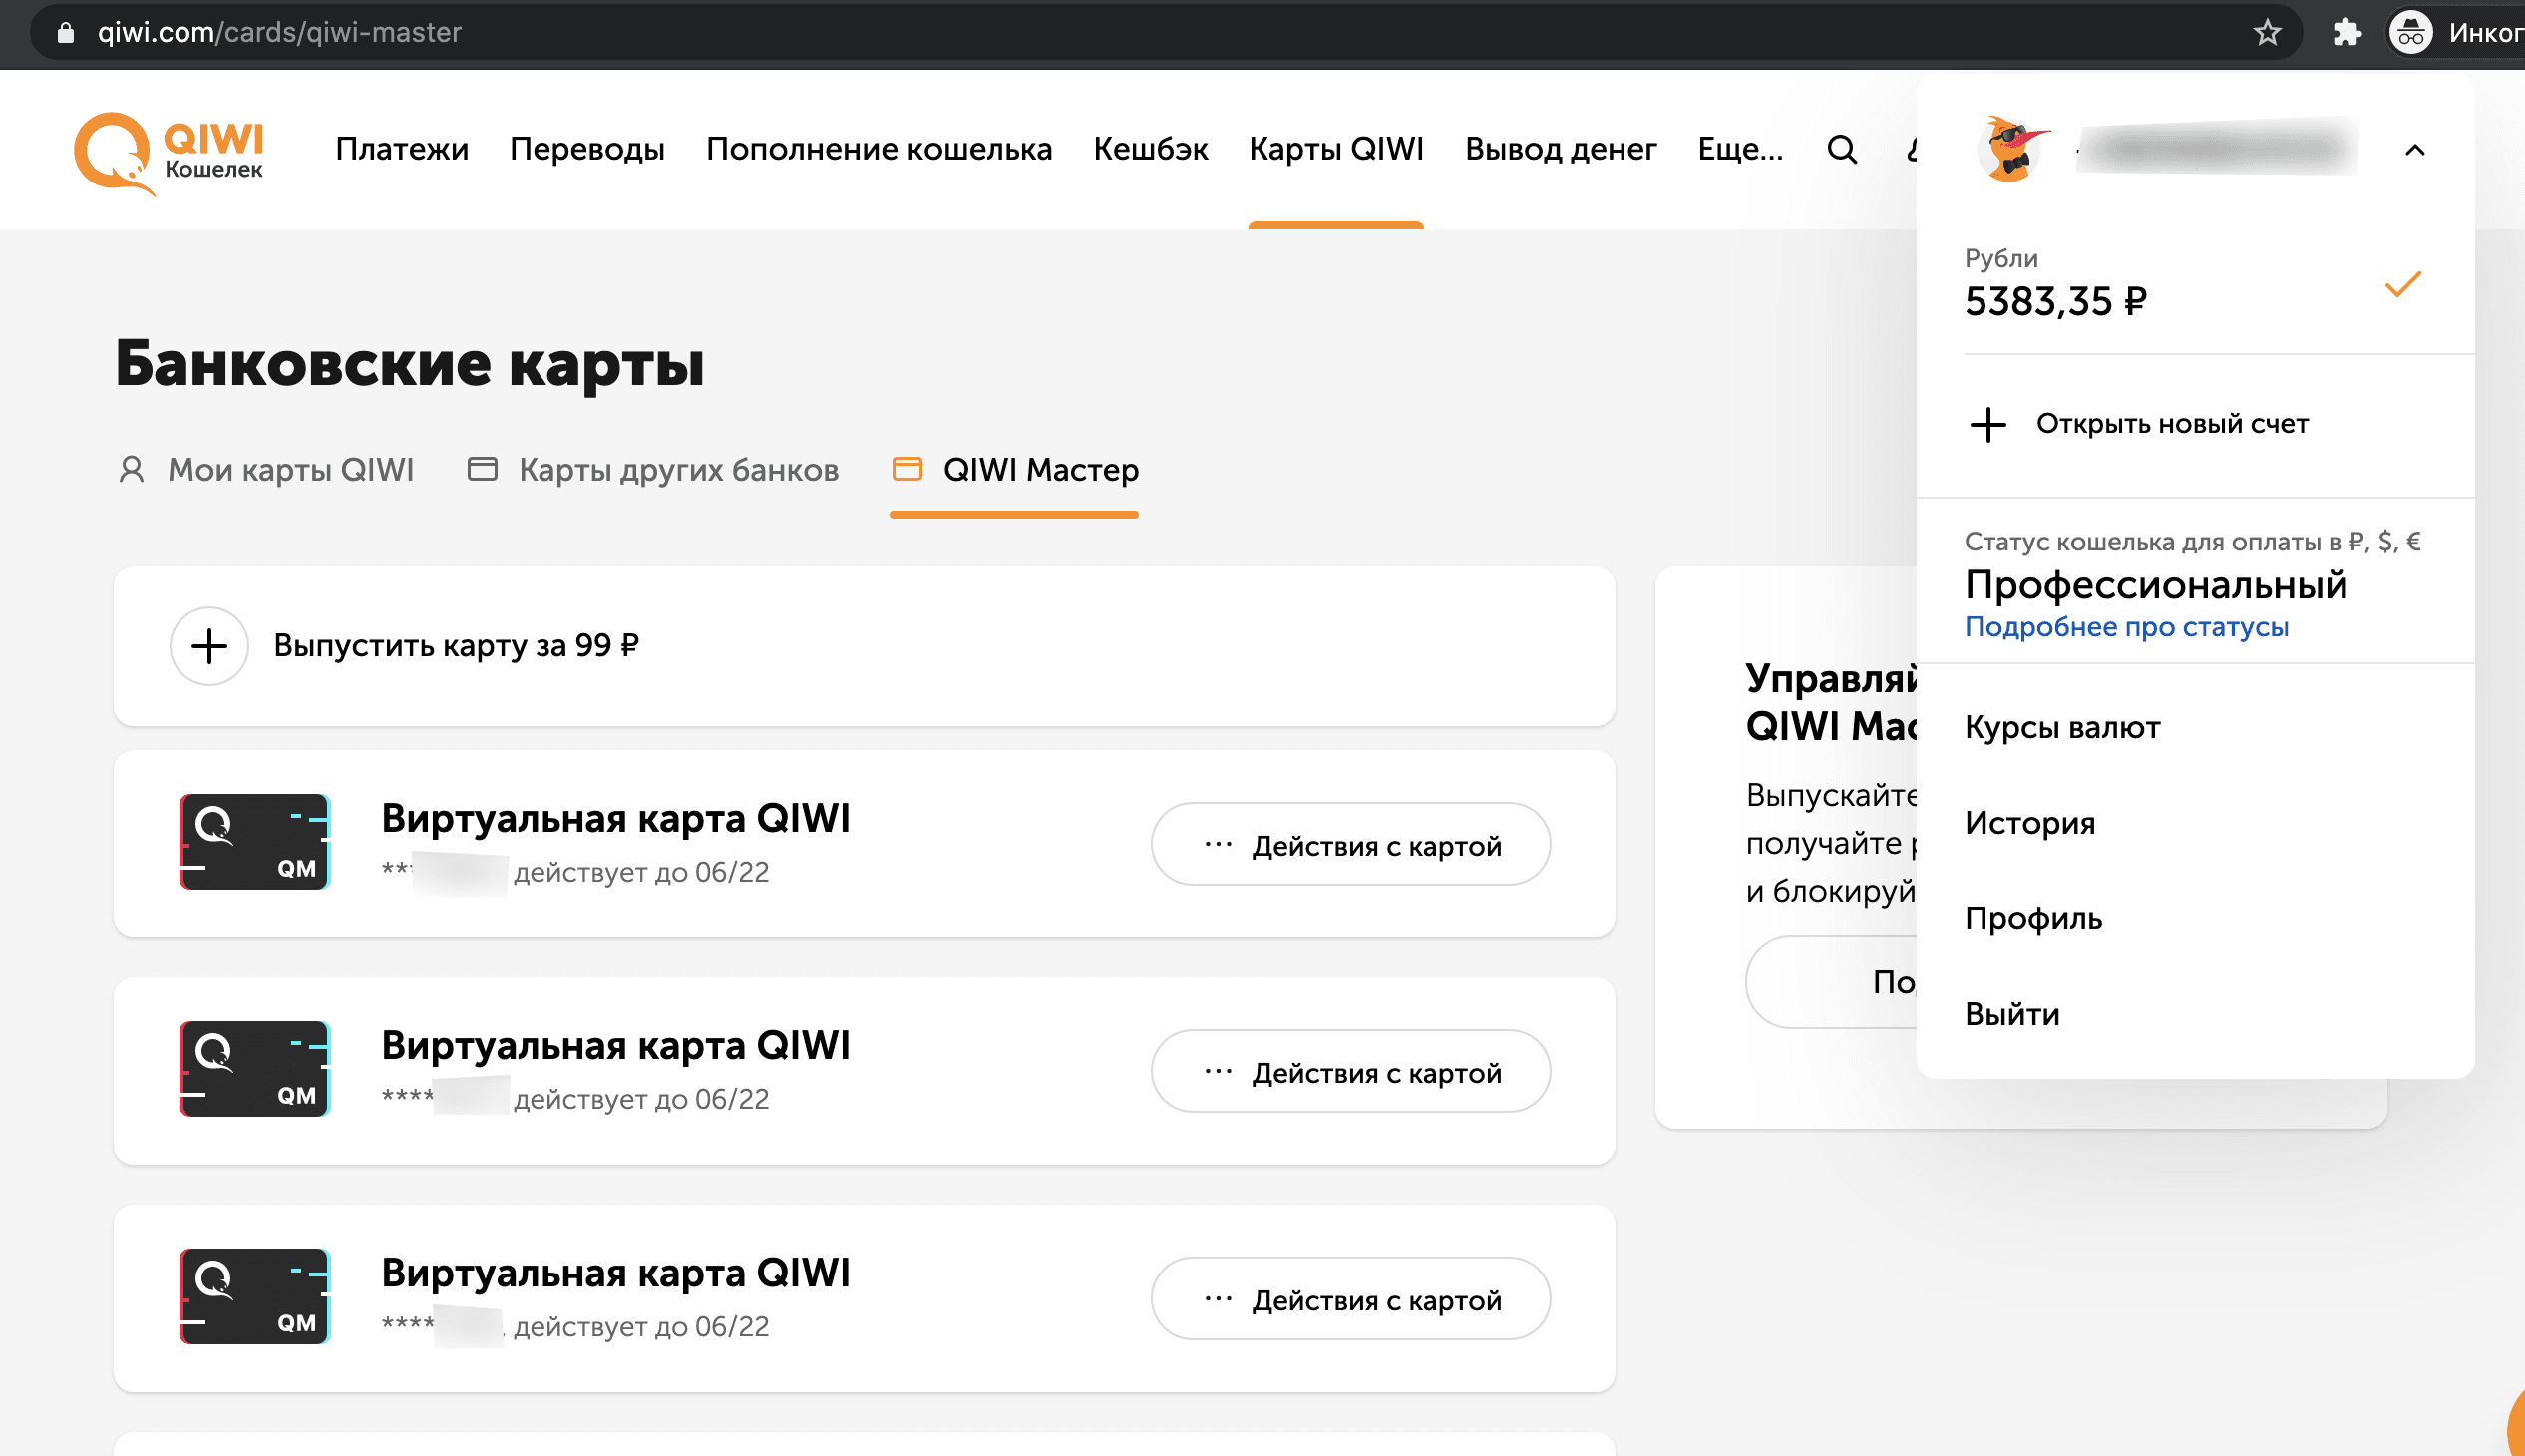Click the blurred account name in dropdown header
This screenshot has width=2525, height=1456.
(x=2216, y=149)
